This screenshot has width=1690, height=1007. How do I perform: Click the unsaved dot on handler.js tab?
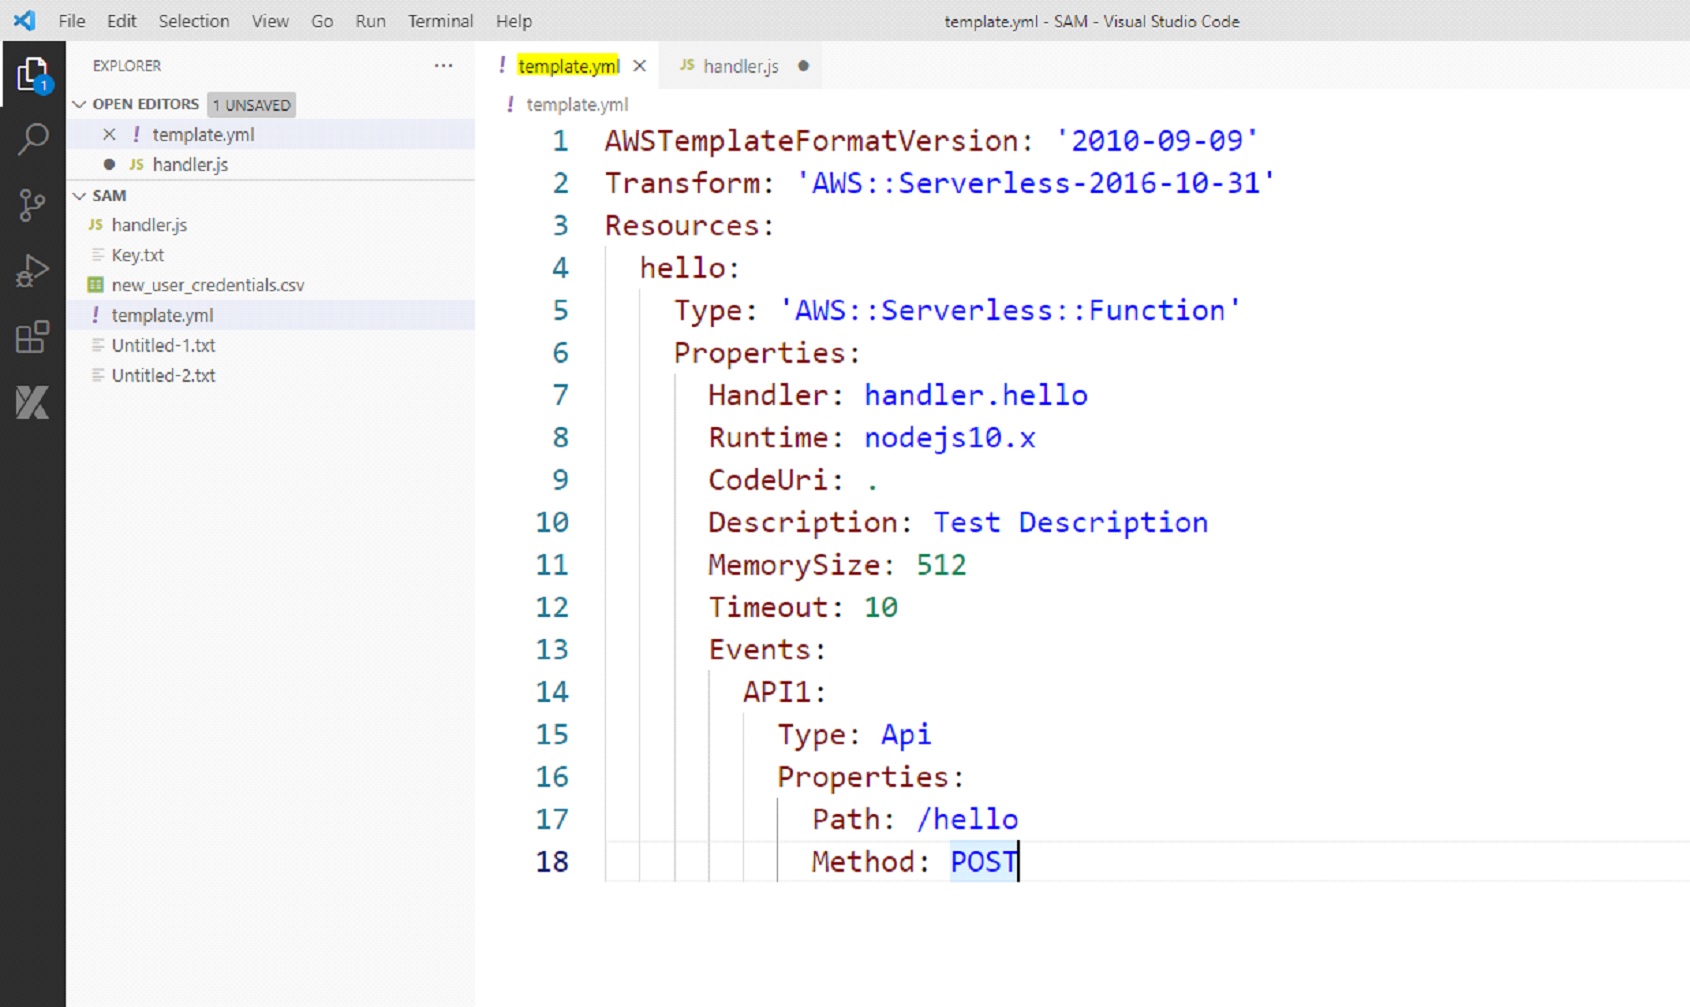coord(803,66)
